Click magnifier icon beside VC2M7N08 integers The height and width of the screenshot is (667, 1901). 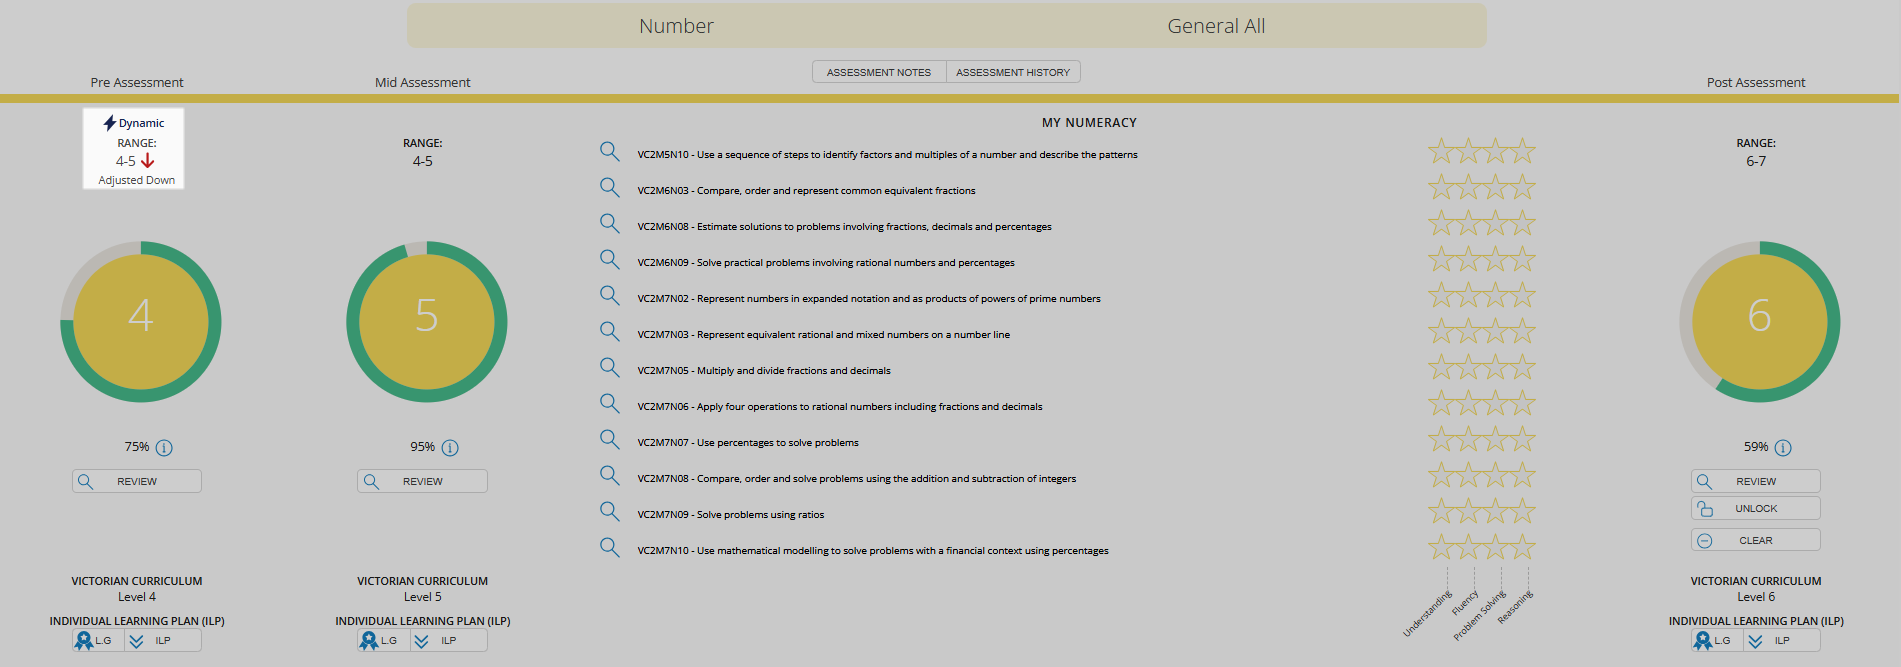(x=609, y=475)
